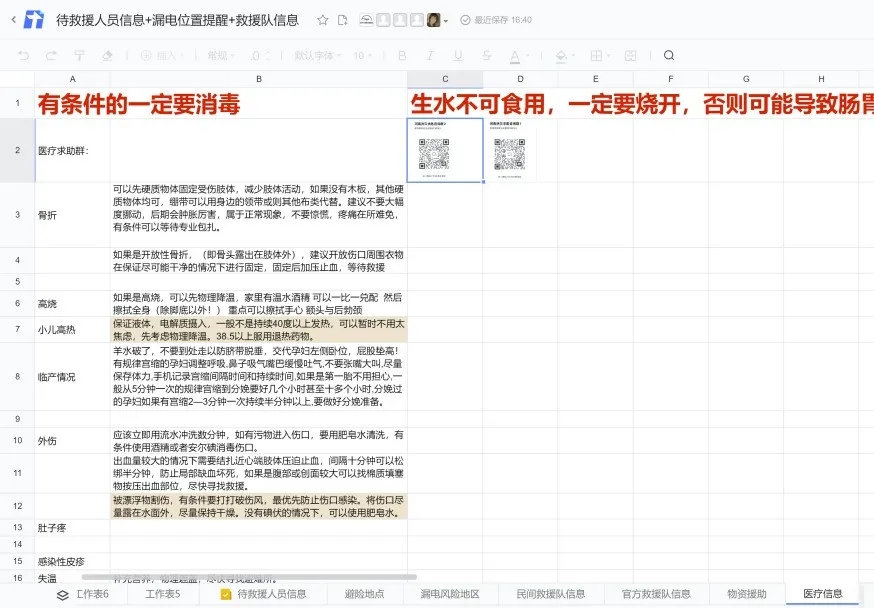Select highlighted cell starting 被漂浮物割伤
The width and height of the screenshot is (874, 608).
click(x=259, y=506)
